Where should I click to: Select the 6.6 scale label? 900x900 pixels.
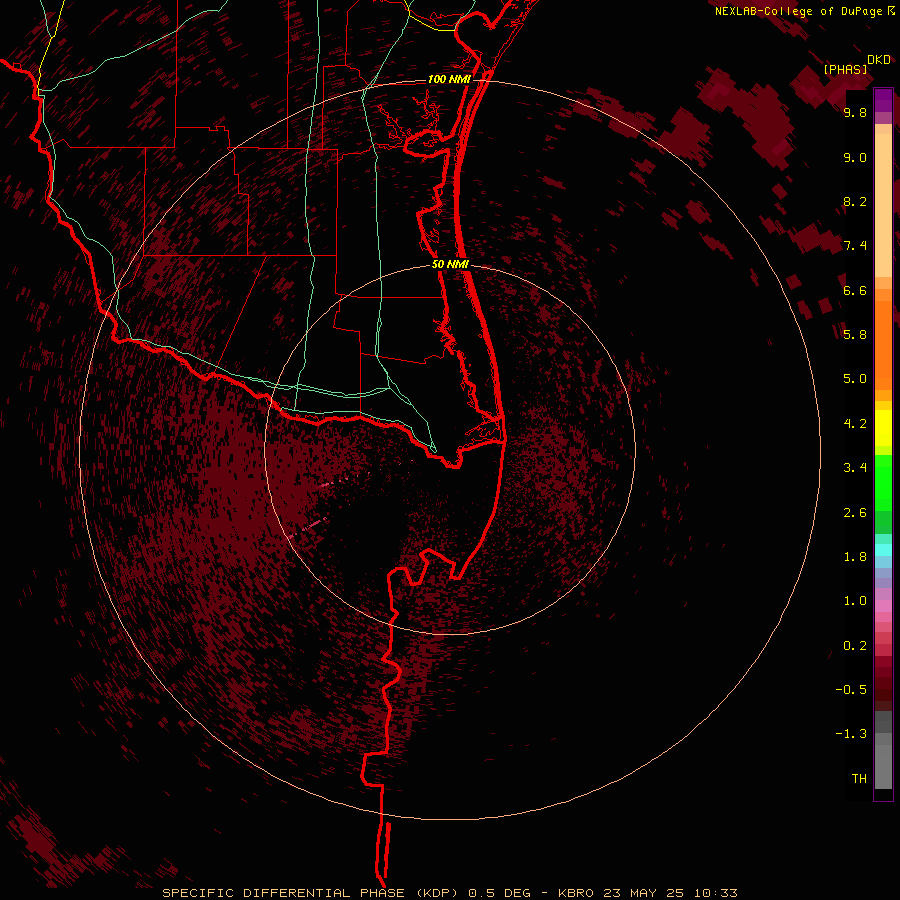coord(855,290)
